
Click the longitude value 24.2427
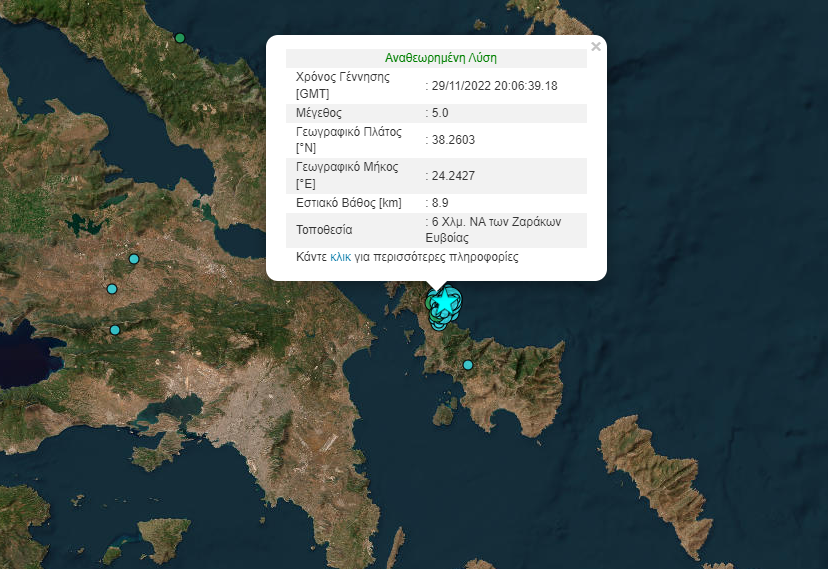(x=452, y=175)
